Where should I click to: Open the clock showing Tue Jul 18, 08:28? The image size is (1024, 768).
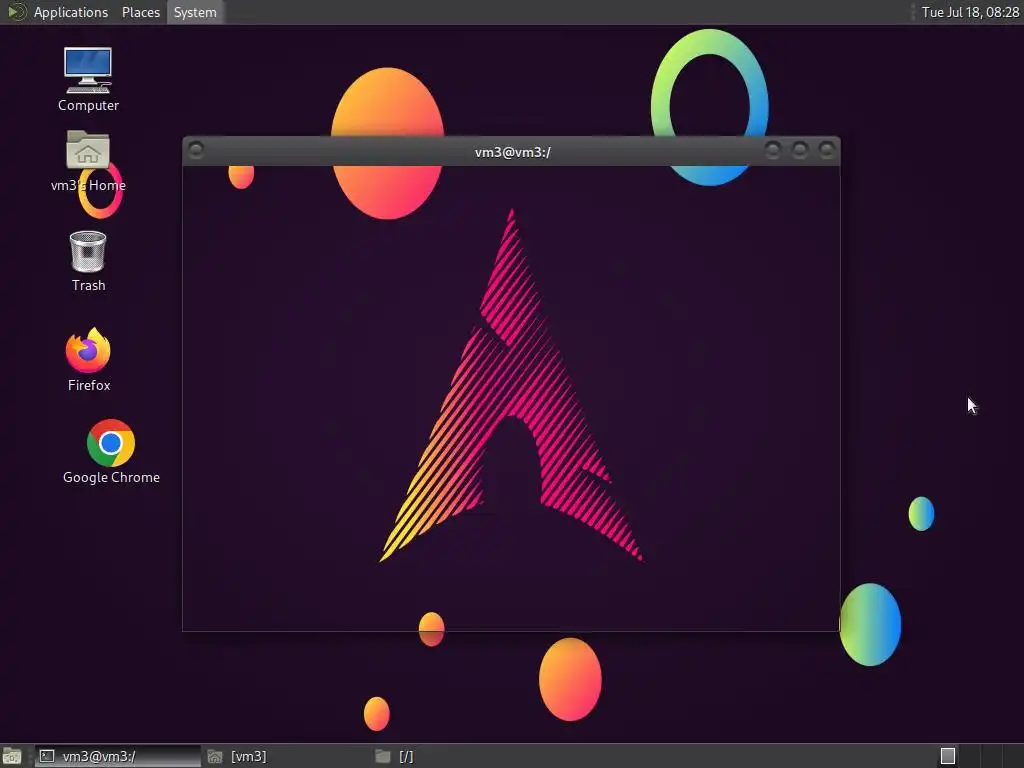(970, 12)
